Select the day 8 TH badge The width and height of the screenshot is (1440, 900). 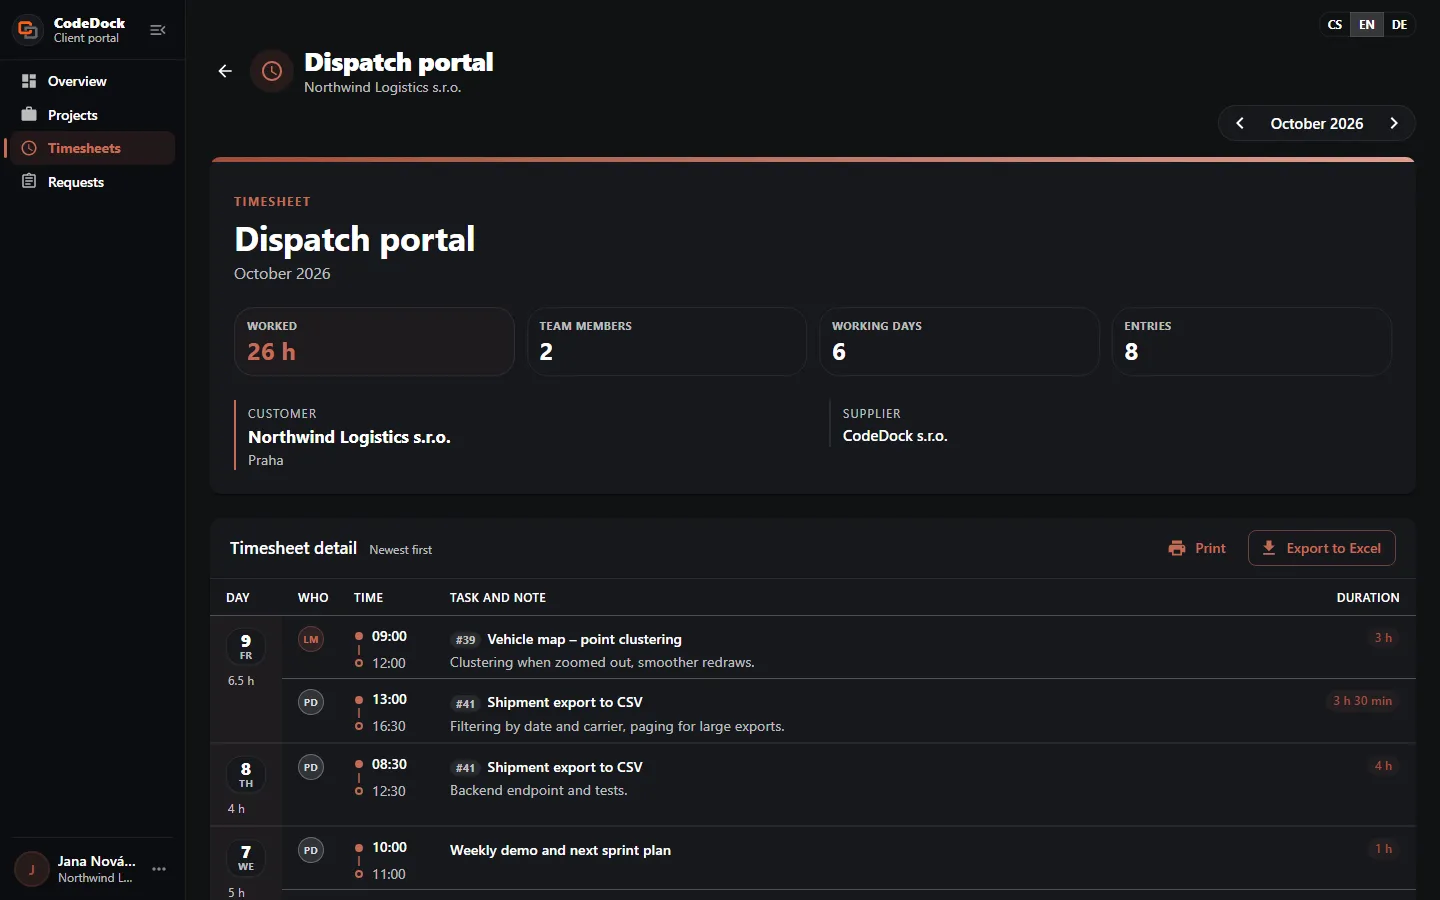(246, 775)
